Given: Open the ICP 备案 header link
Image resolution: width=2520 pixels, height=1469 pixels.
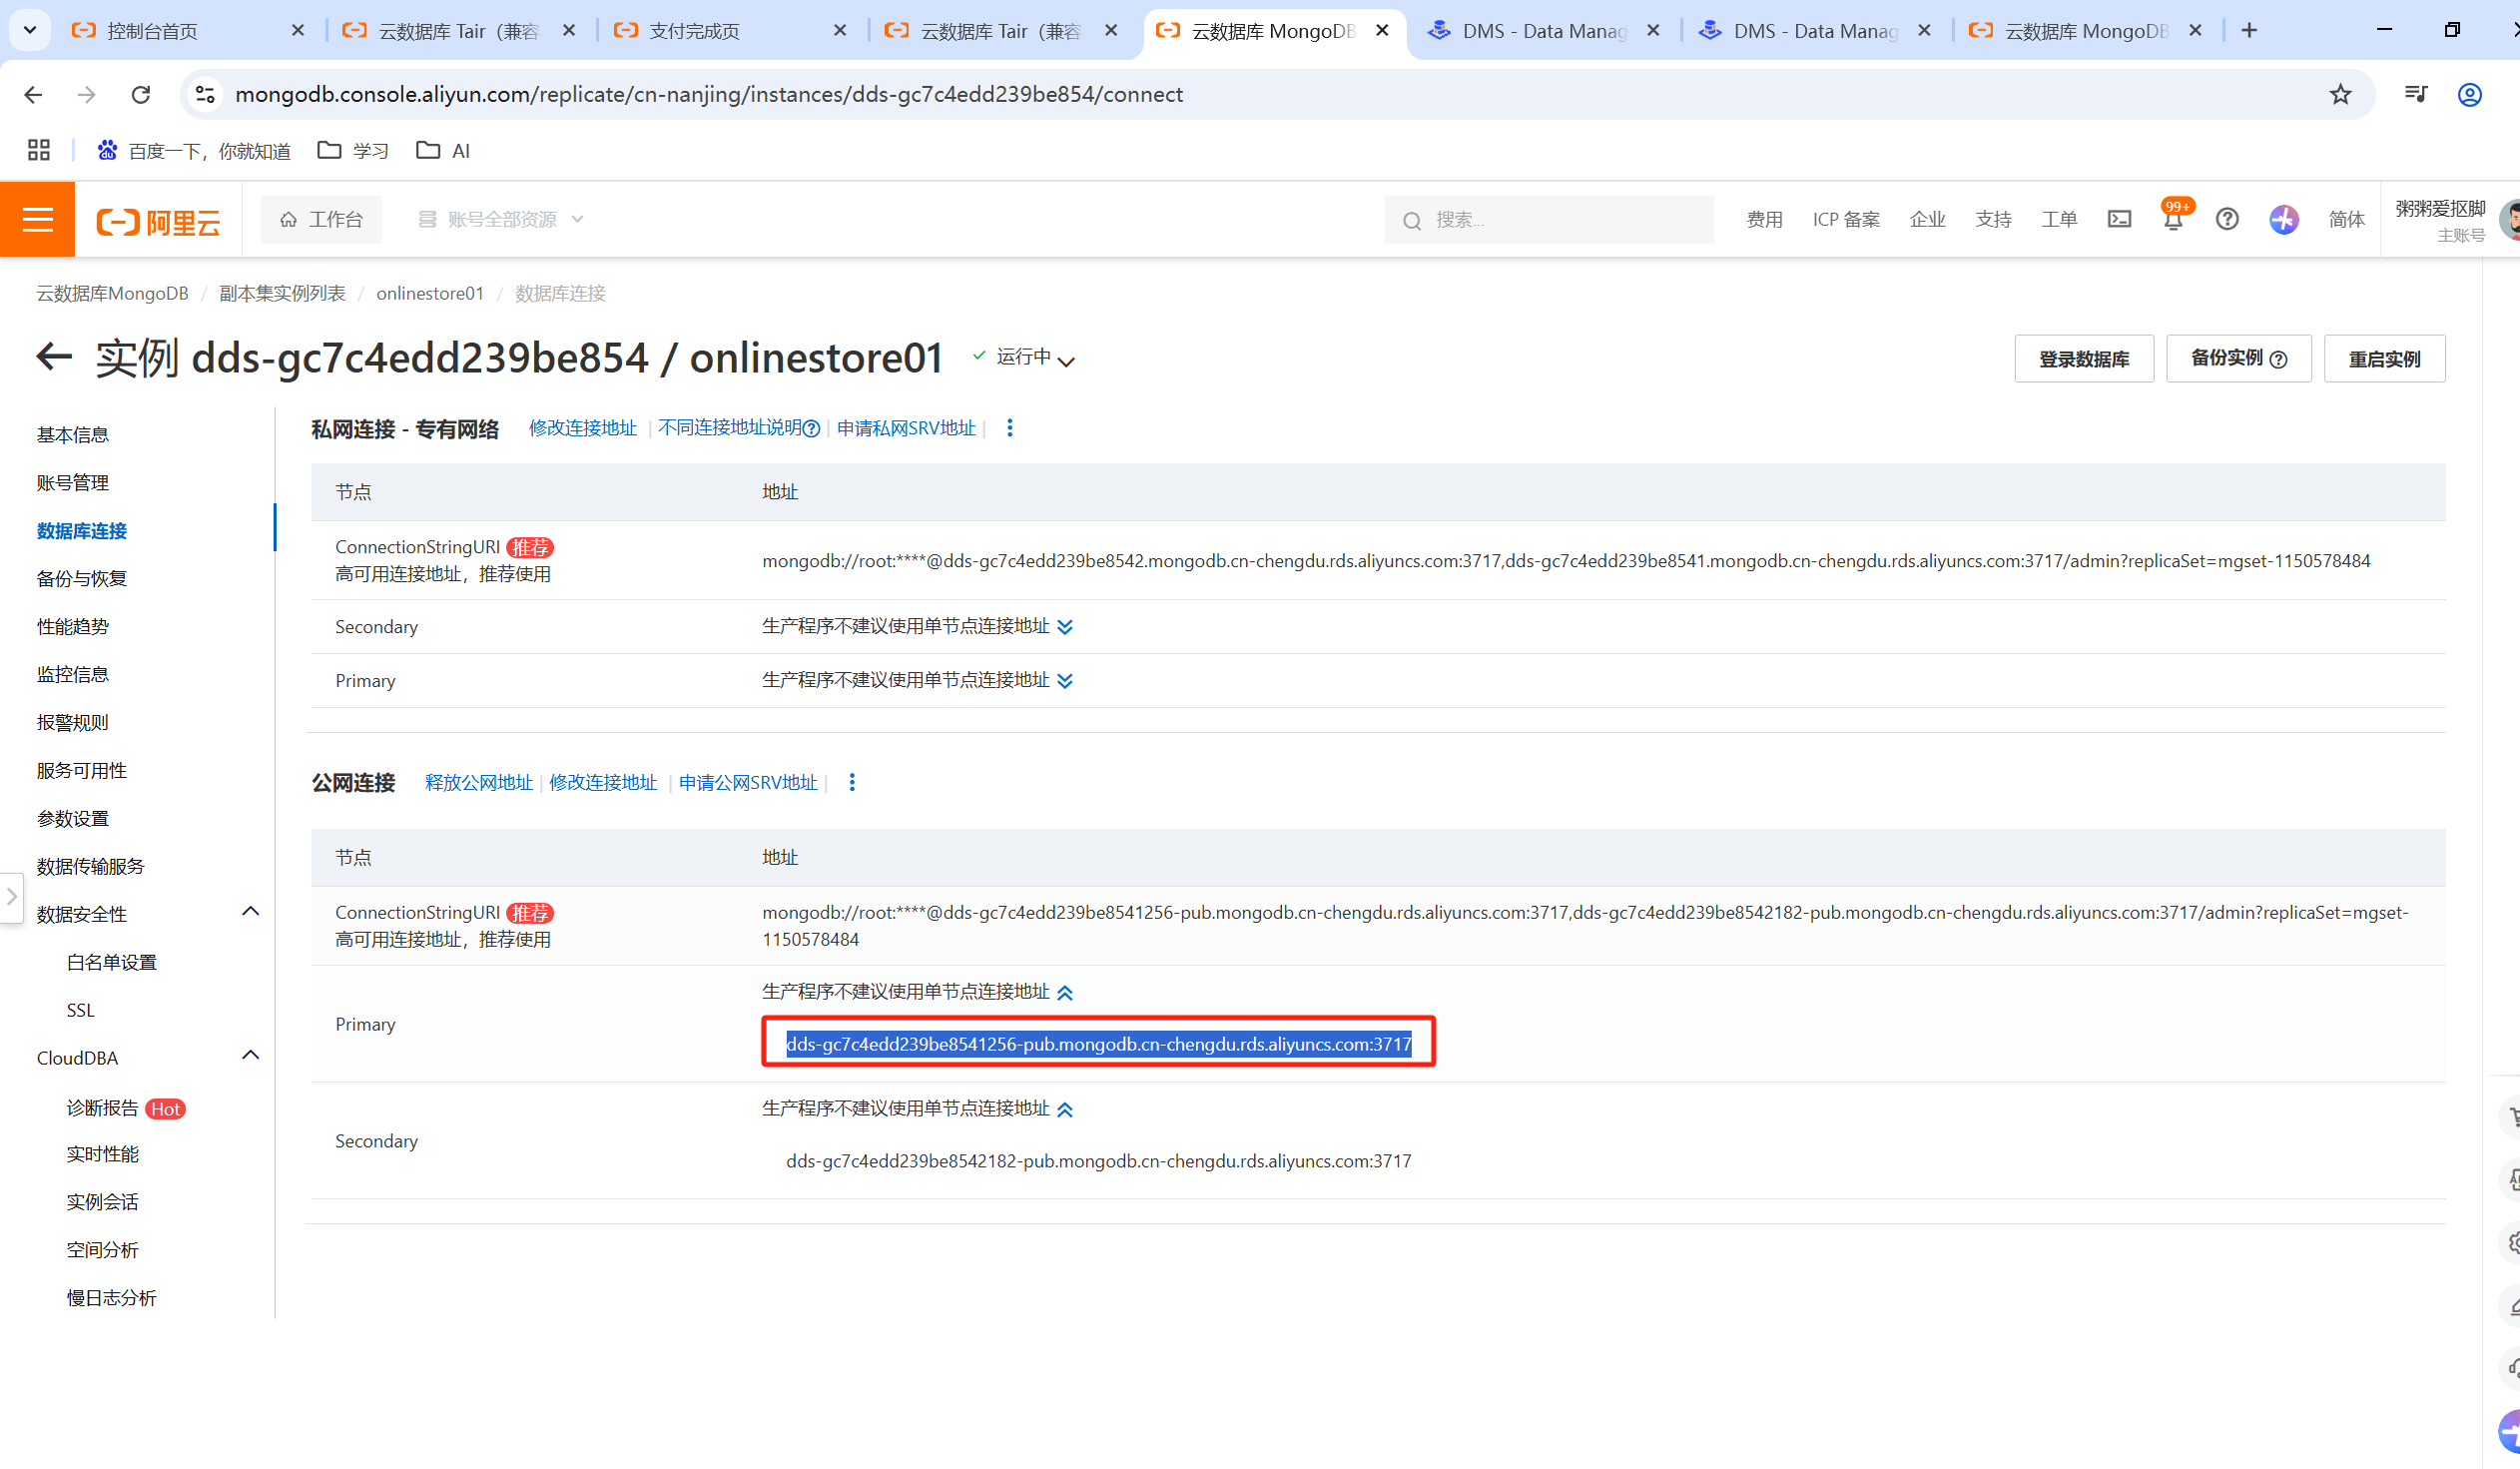Looking at the screenshot, I should pos(1845,219).
